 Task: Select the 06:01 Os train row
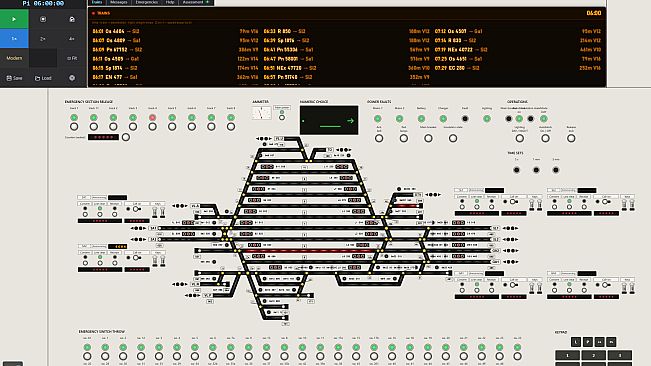click(x=175, y=31)
